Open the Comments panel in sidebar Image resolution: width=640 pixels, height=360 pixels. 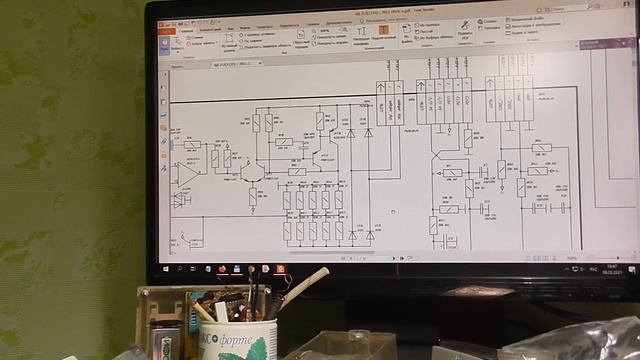(x=164, y=129)
